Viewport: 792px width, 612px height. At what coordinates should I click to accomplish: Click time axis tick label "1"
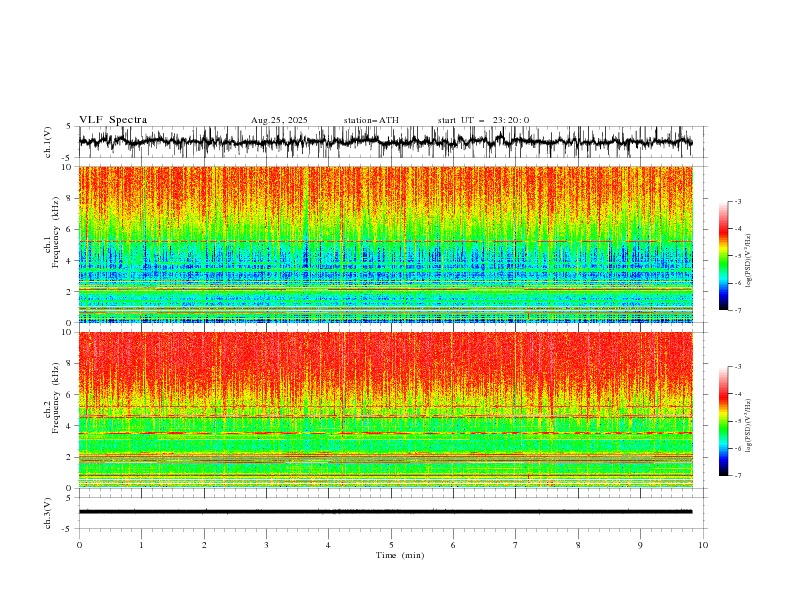pos(141,545)
